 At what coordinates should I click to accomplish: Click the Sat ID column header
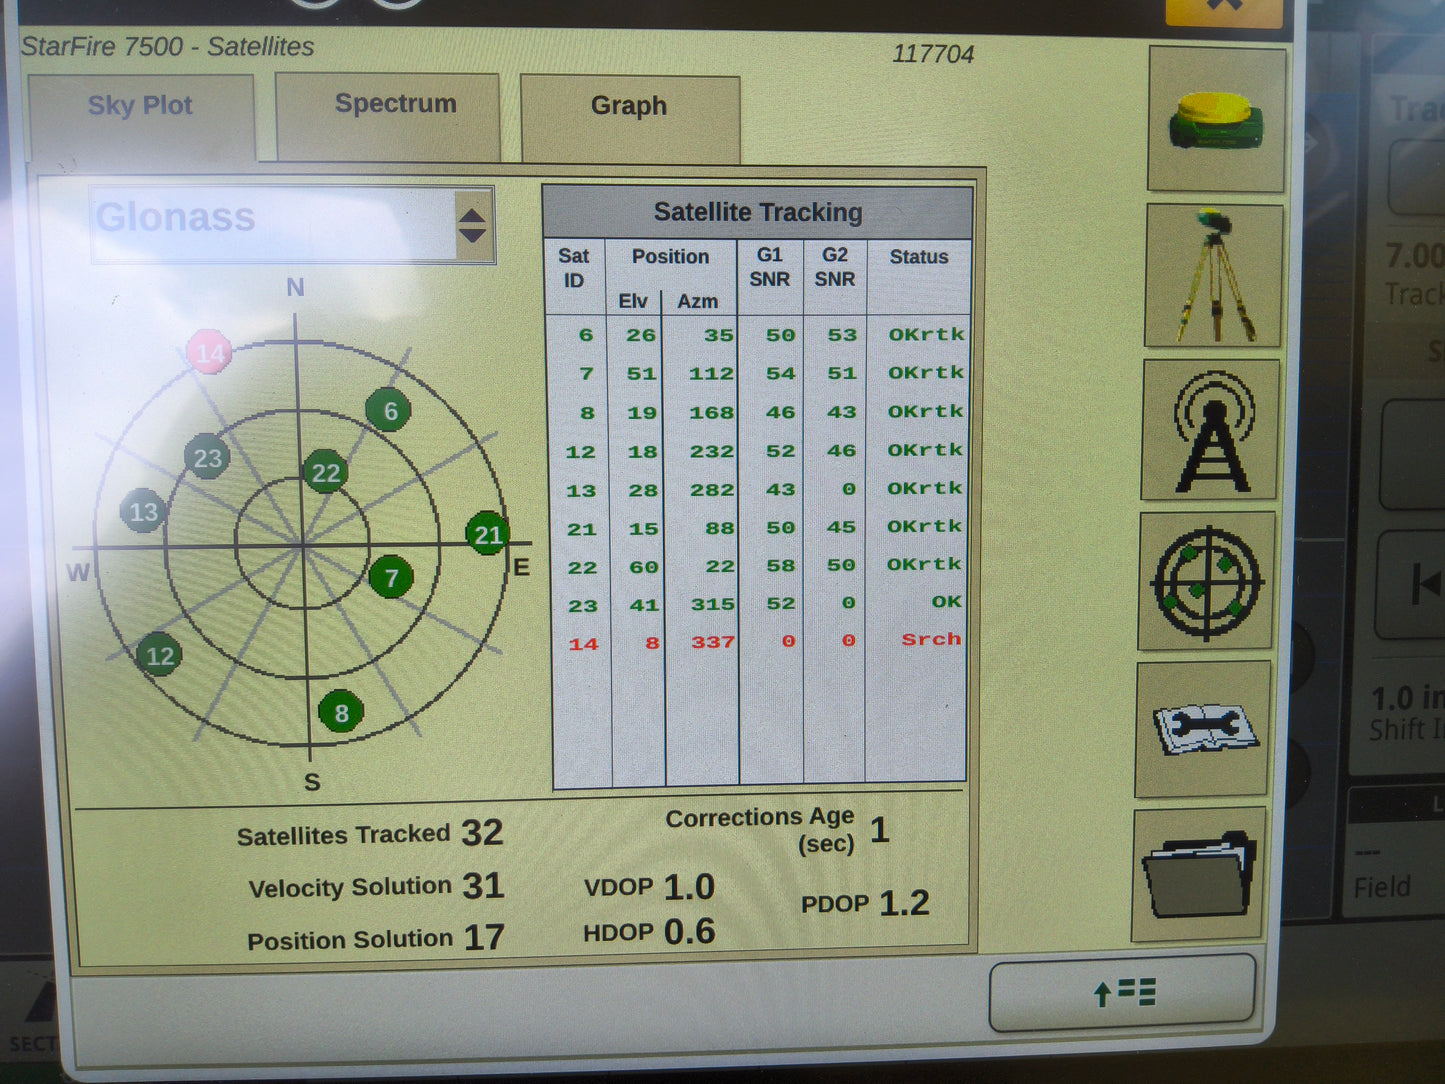(574, 268)
